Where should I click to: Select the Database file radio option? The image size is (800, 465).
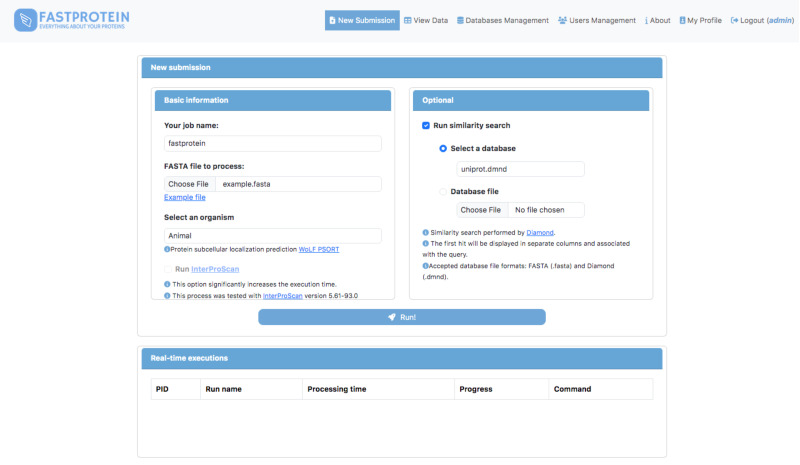[x=443, y=192]
